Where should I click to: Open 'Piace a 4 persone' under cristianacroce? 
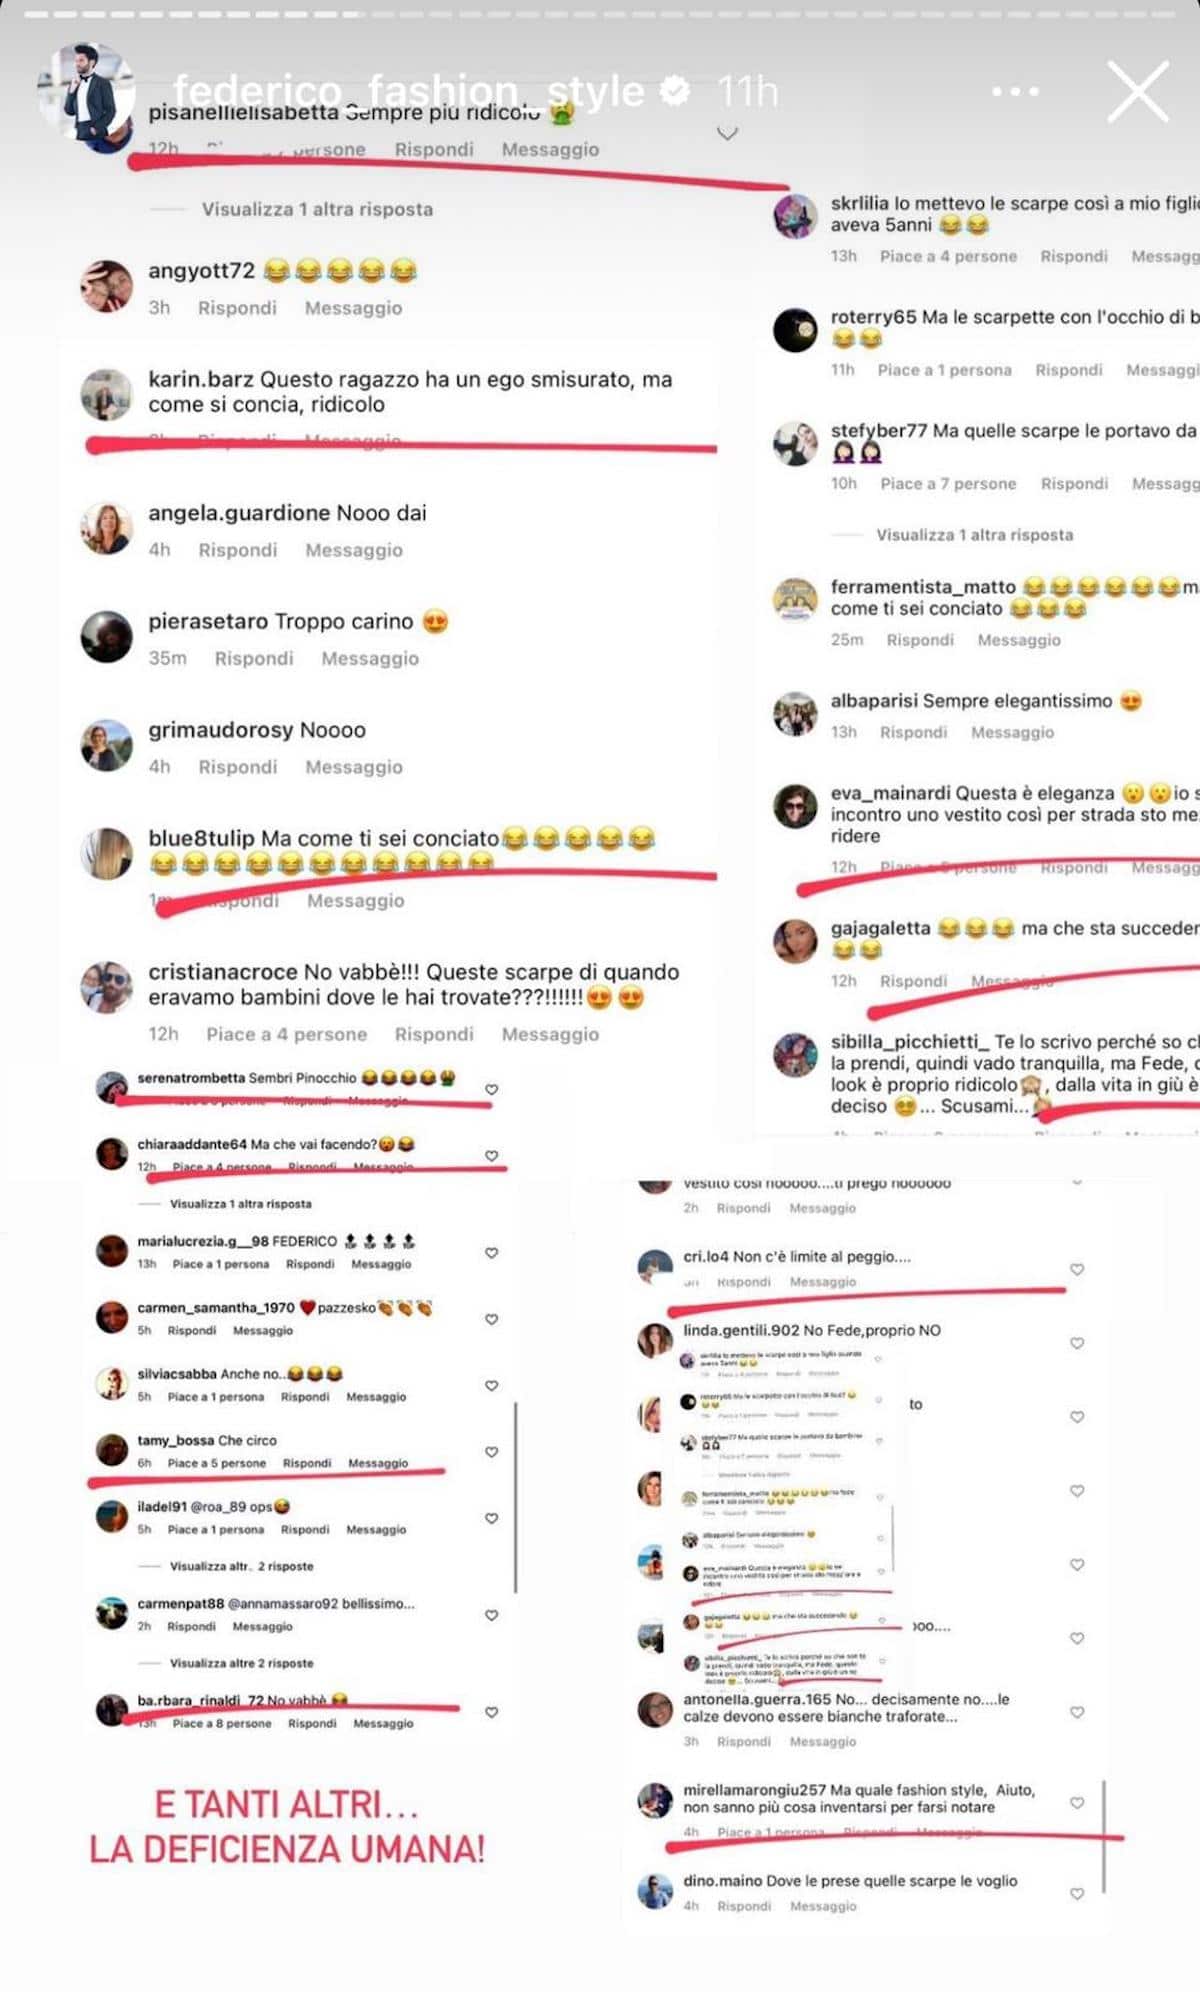[286, 1034]
